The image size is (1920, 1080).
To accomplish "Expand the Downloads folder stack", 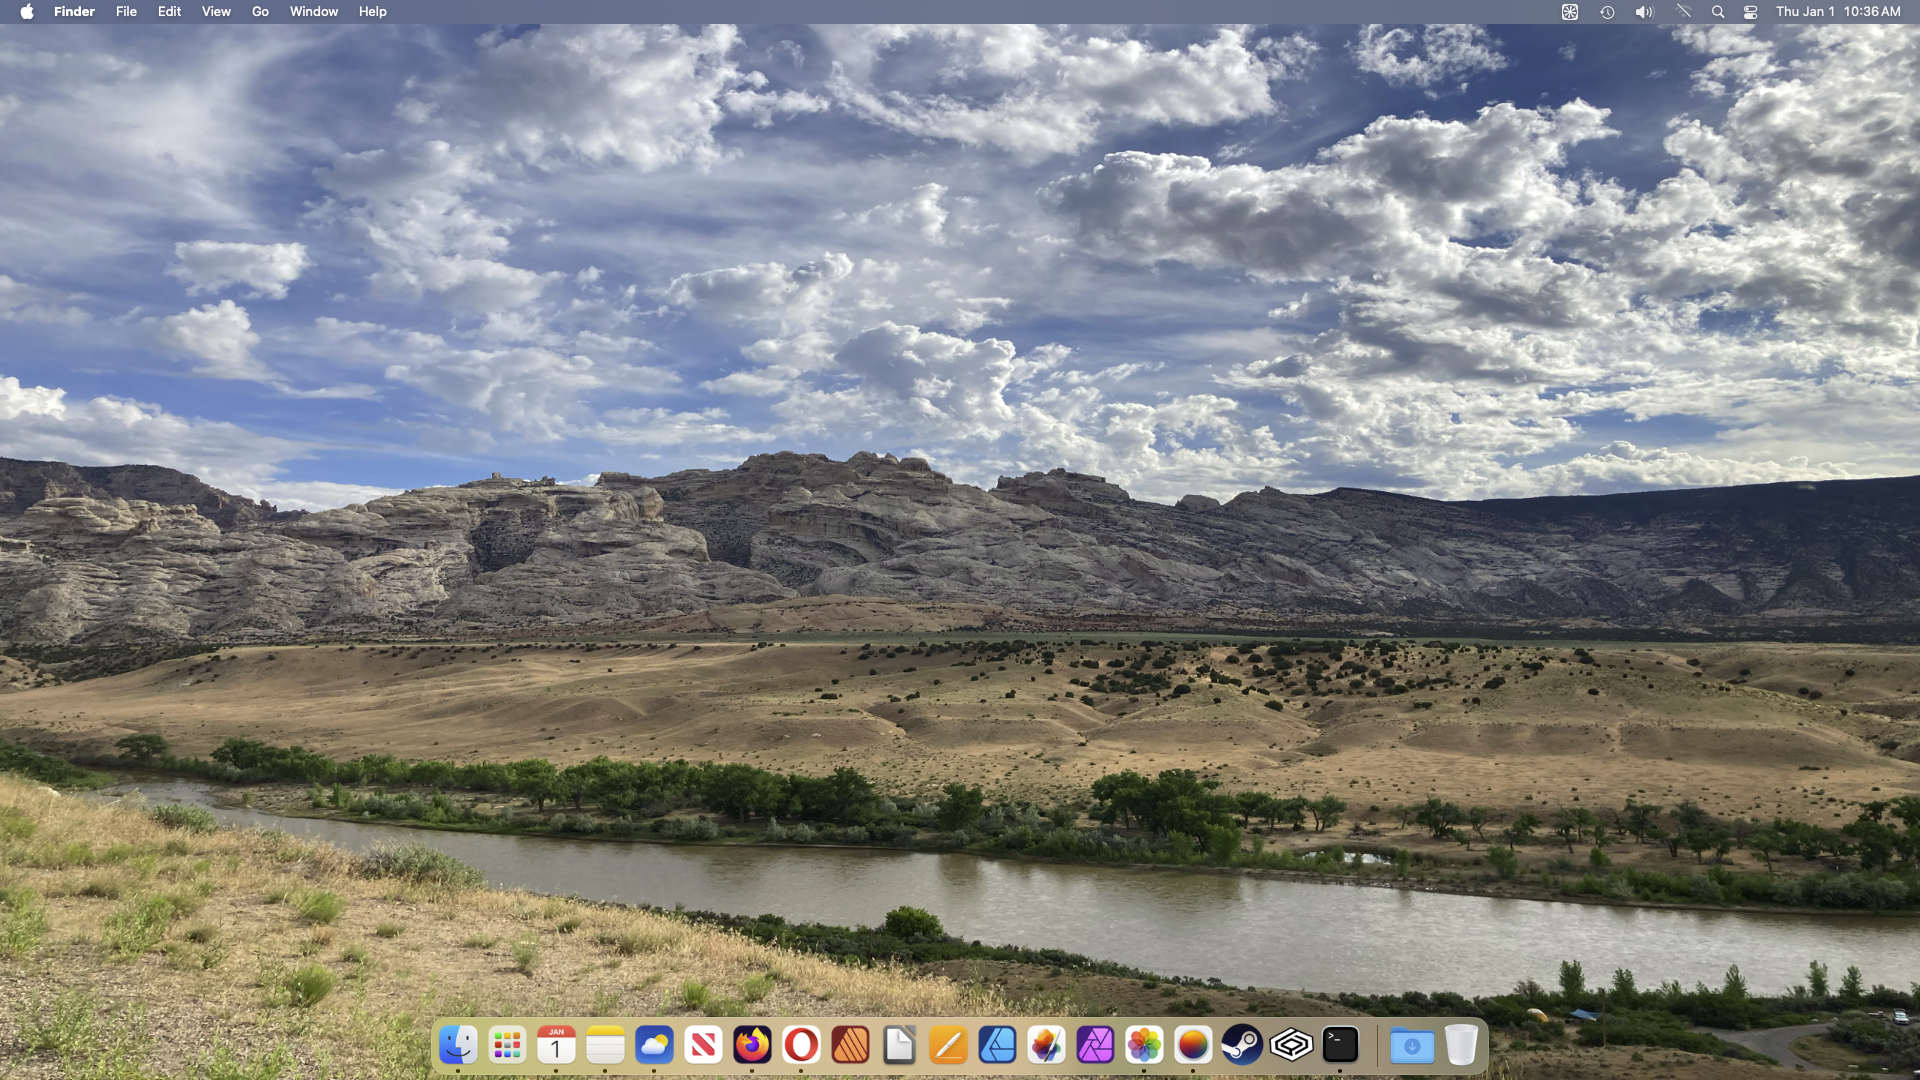I will (1411, 1046).
